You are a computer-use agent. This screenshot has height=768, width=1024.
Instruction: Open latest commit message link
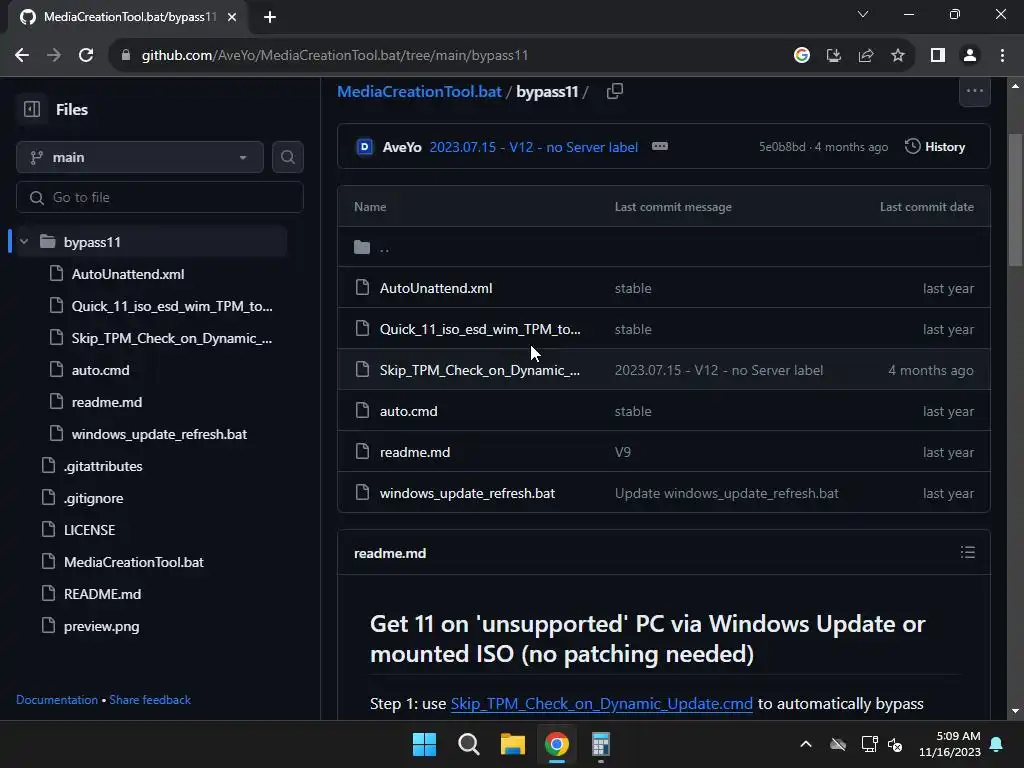pos(534,147)
